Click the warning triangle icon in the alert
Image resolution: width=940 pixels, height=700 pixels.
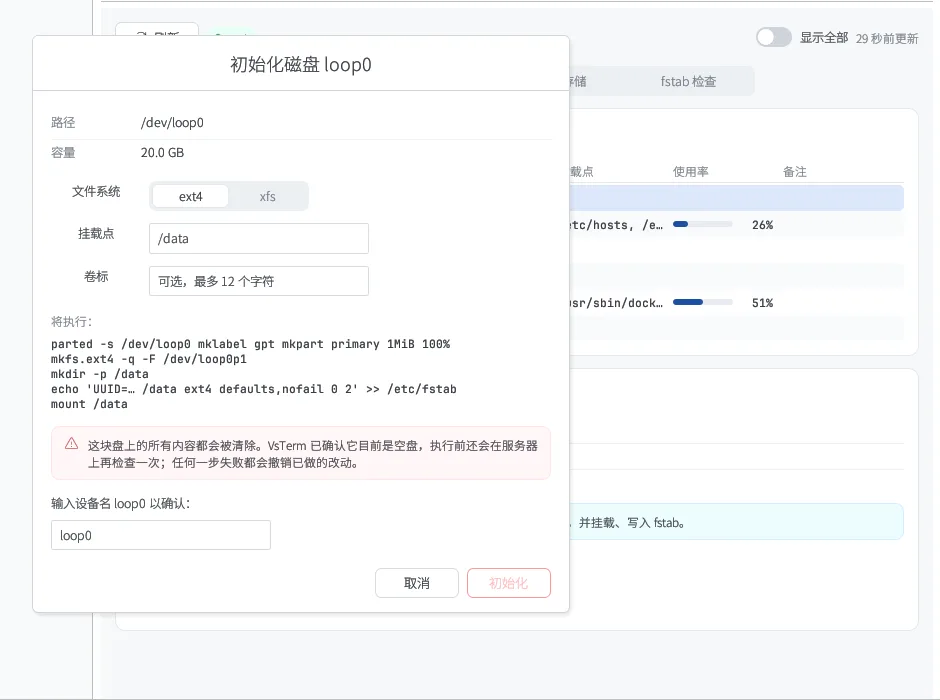click(71, 444)
